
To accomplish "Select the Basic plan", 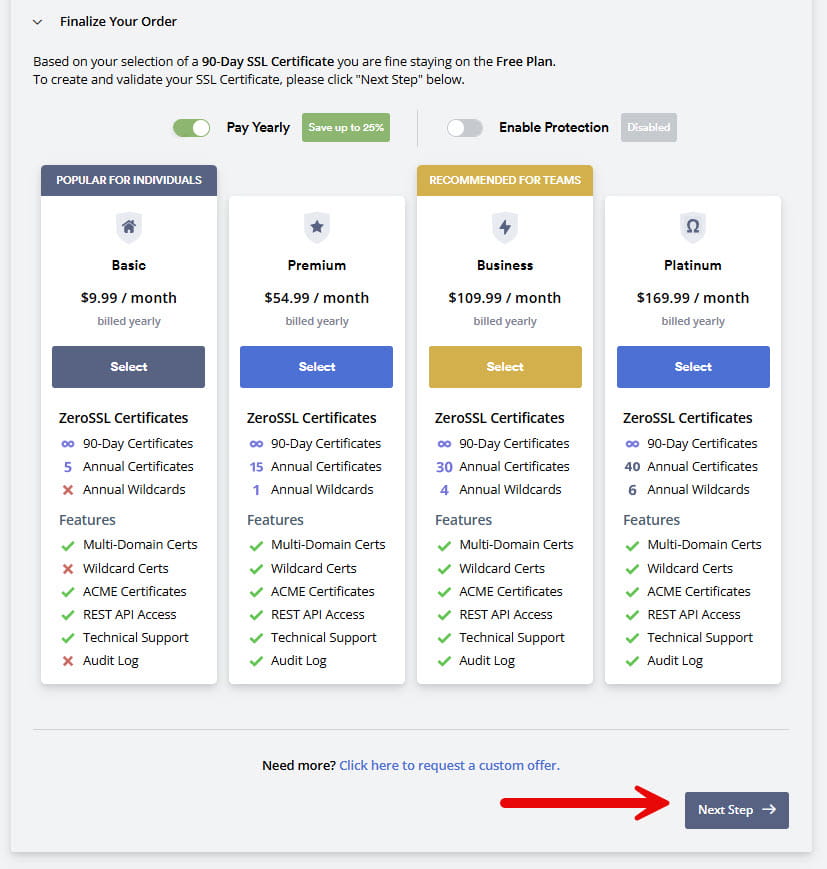I will 129,367.
